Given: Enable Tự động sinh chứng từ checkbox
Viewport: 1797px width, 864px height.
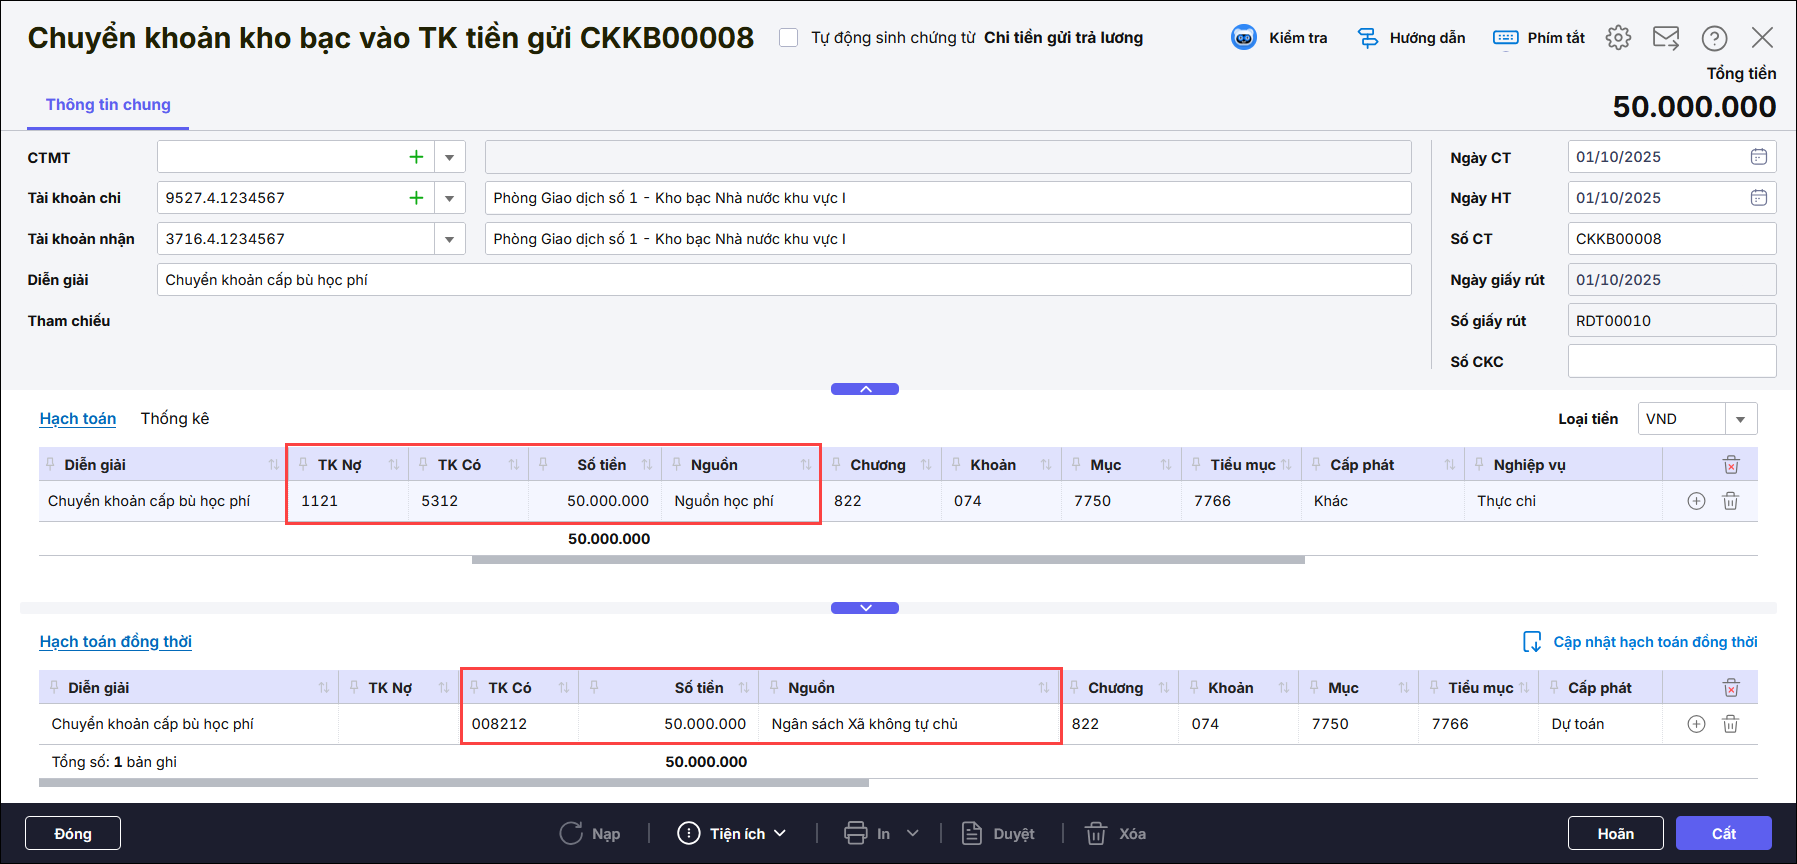Looking at the screenshot, I should (x=789, y=38).
